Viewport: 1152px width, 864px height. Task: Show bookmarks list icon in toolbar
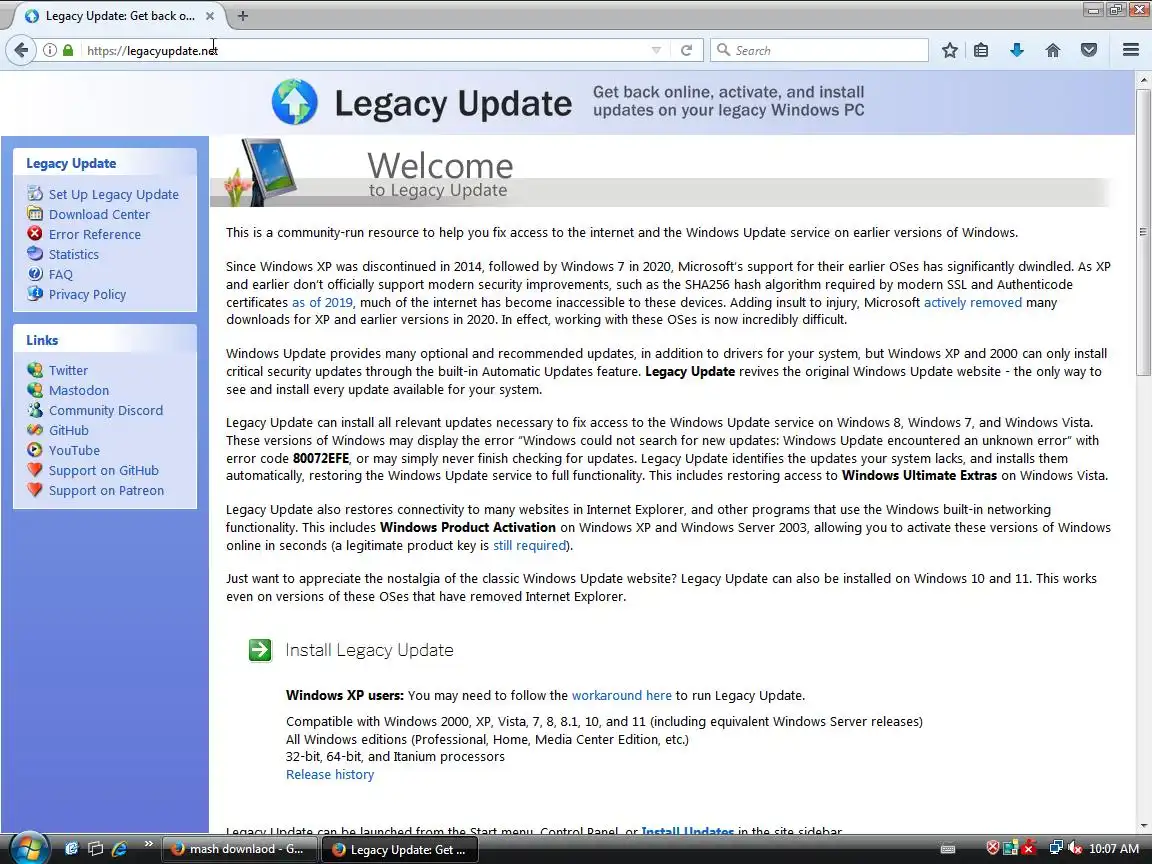(x=981, y=50)
